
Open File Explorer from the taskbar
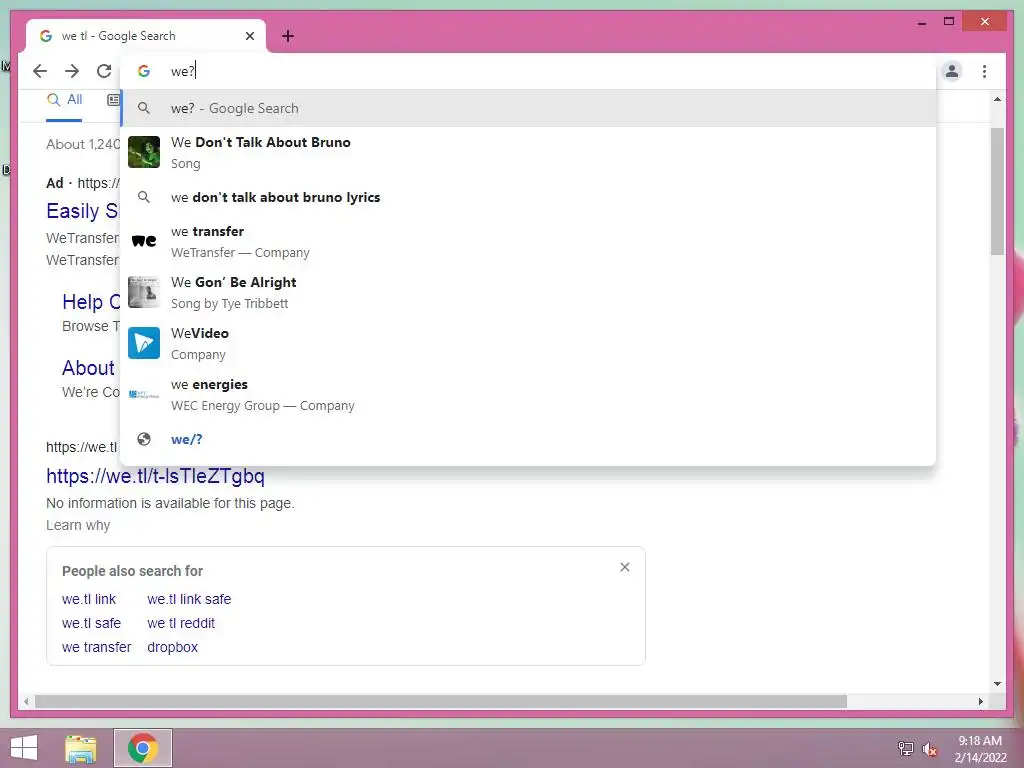[x=81, y=748]
